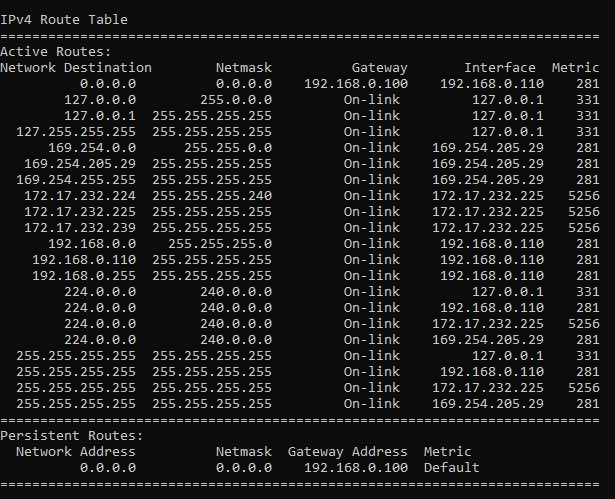Image resolution: width=615 pixels, height=499 pixels.
Task: Select destination 169.254.205.29 in its row
Action: pos(80,164)
